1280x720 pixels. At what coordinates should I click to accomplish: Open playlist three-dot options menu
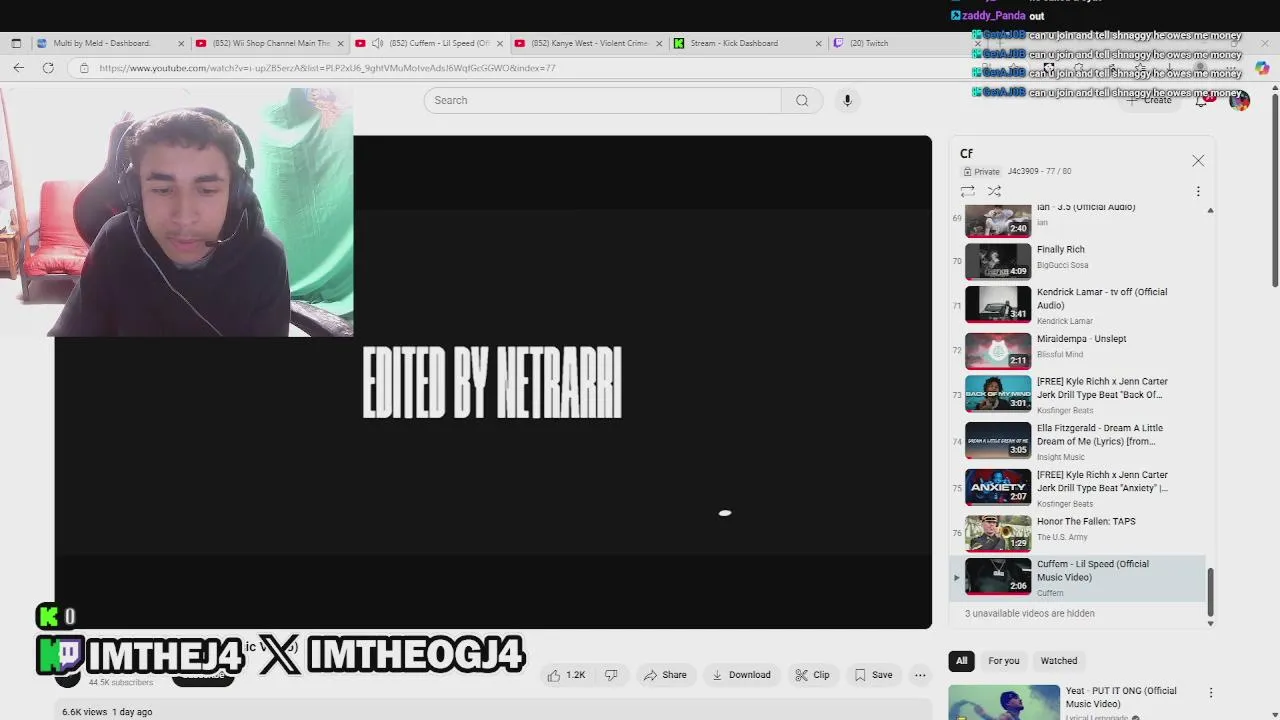(x=1198, y=191)
